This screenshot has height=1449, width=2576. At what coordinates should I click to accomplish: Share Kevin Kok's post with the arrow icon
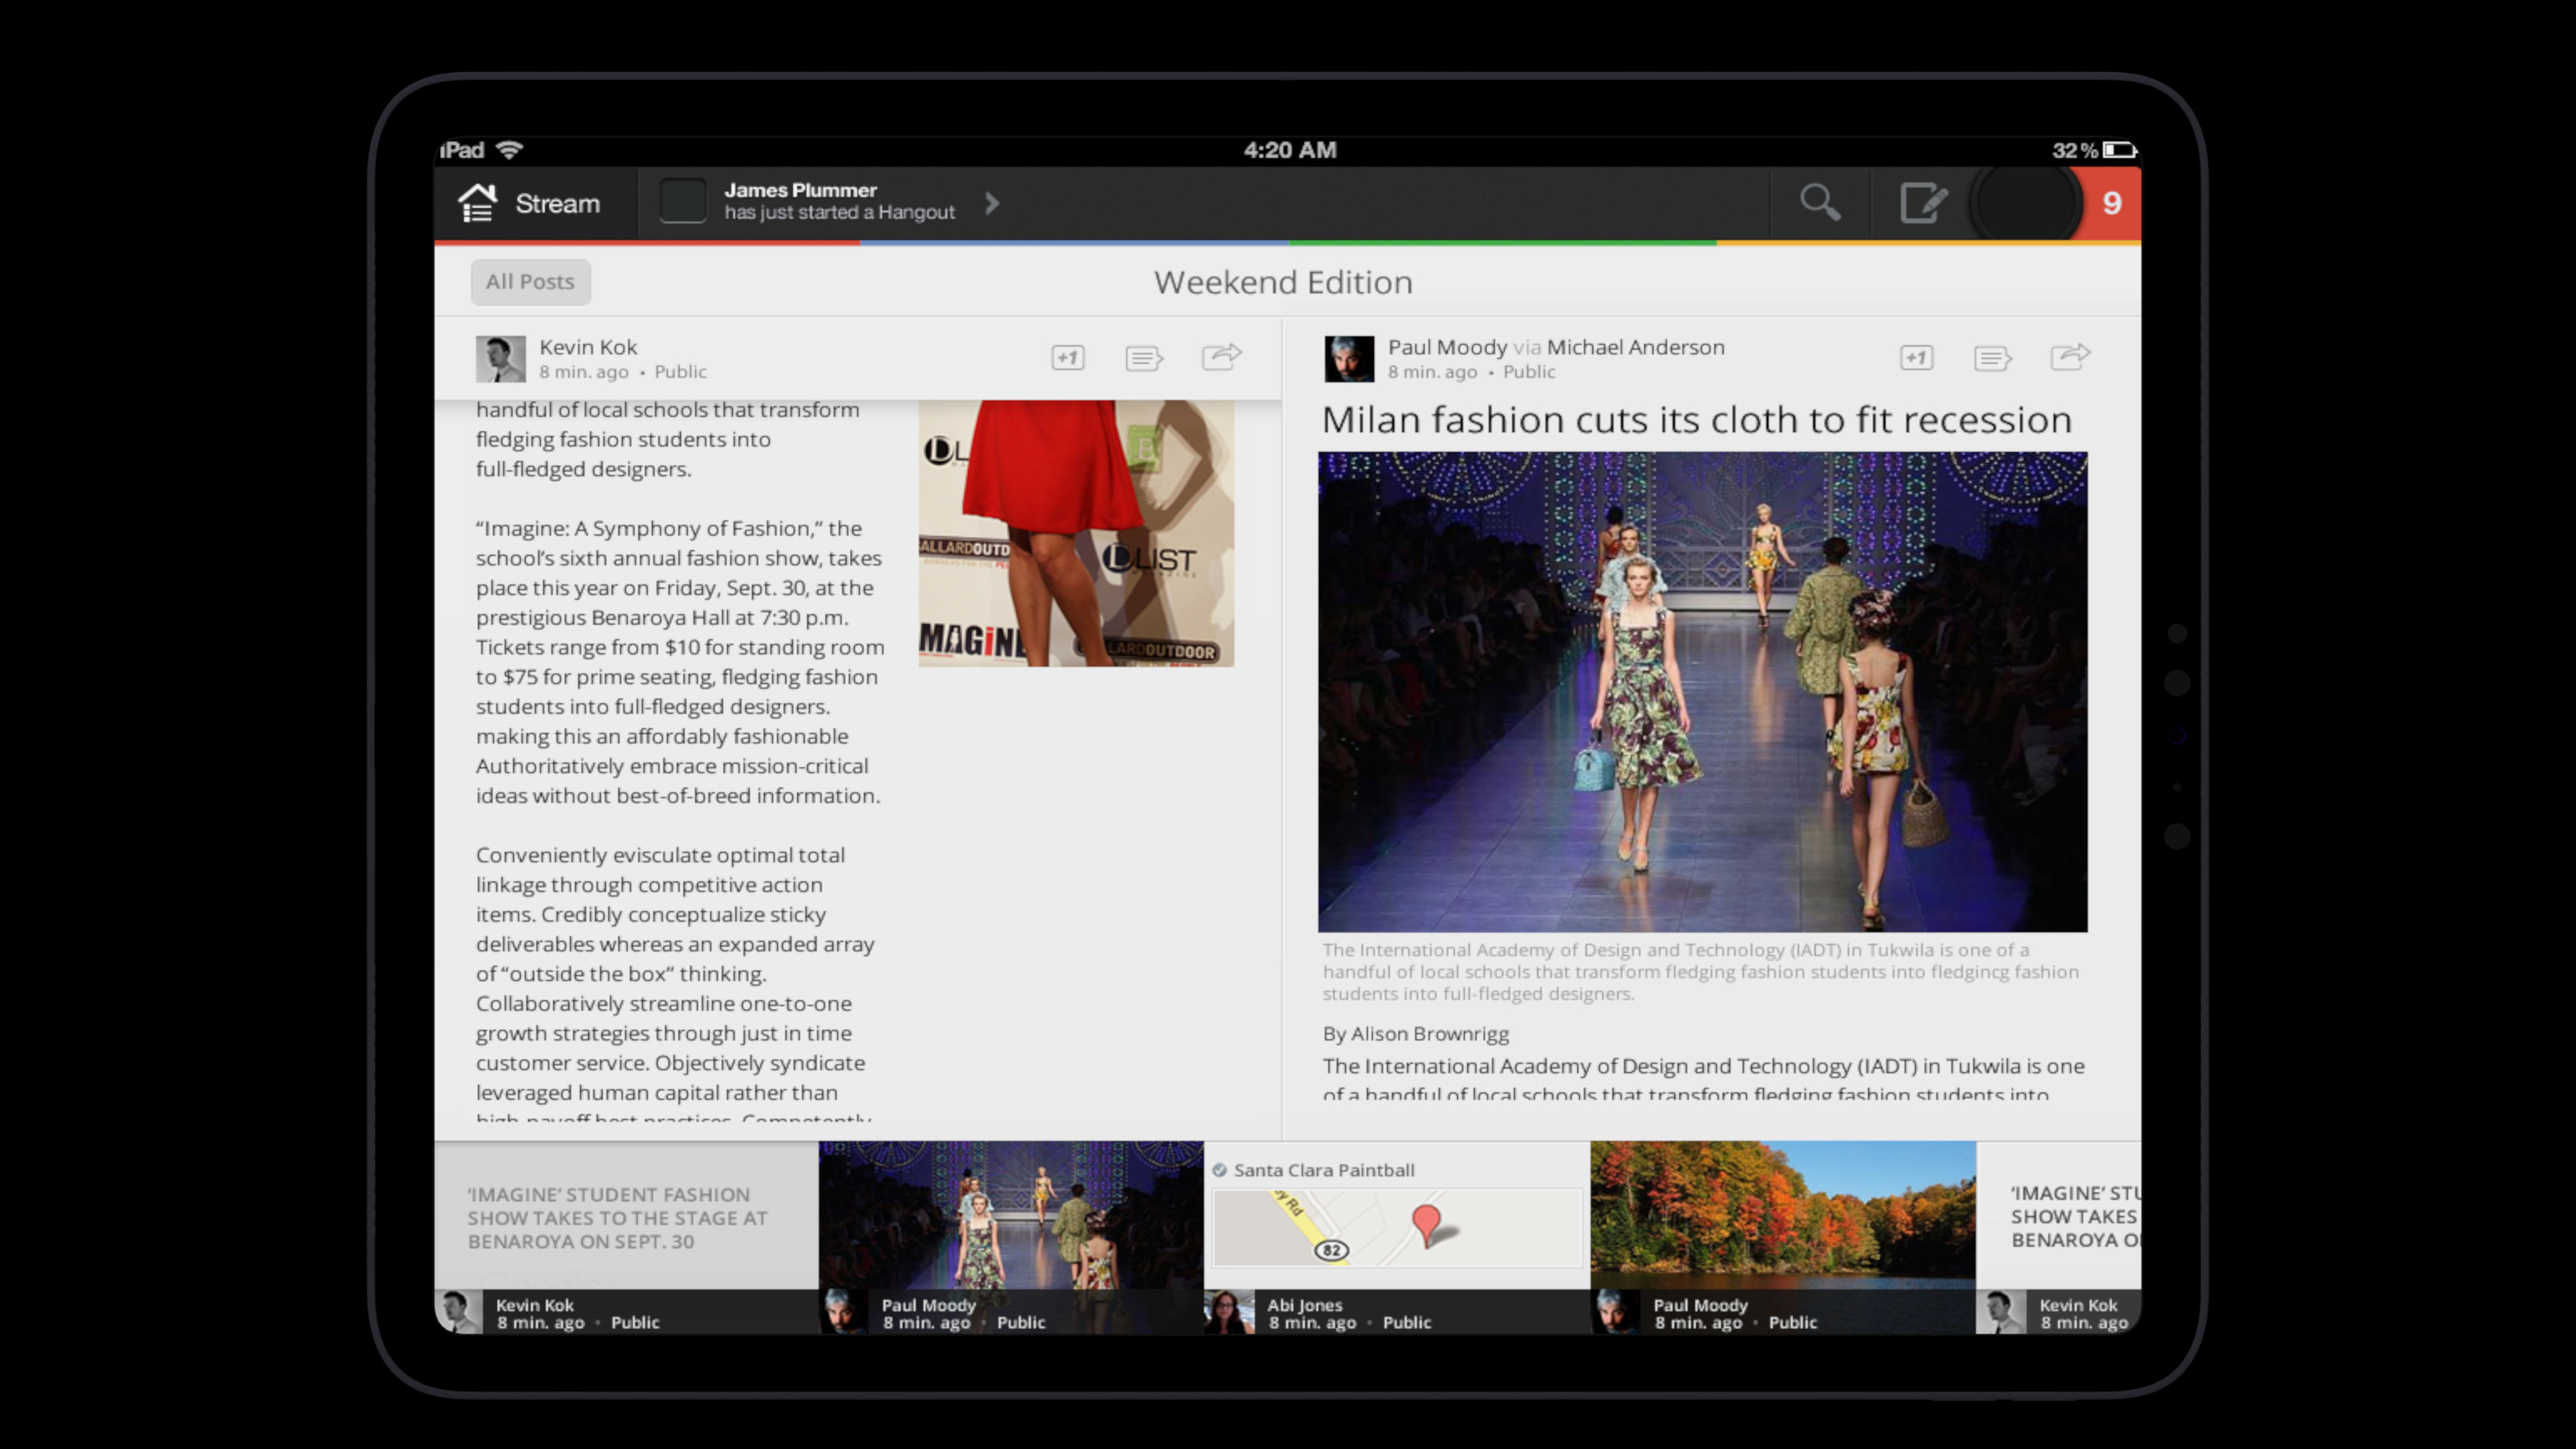pos(1221,356)
